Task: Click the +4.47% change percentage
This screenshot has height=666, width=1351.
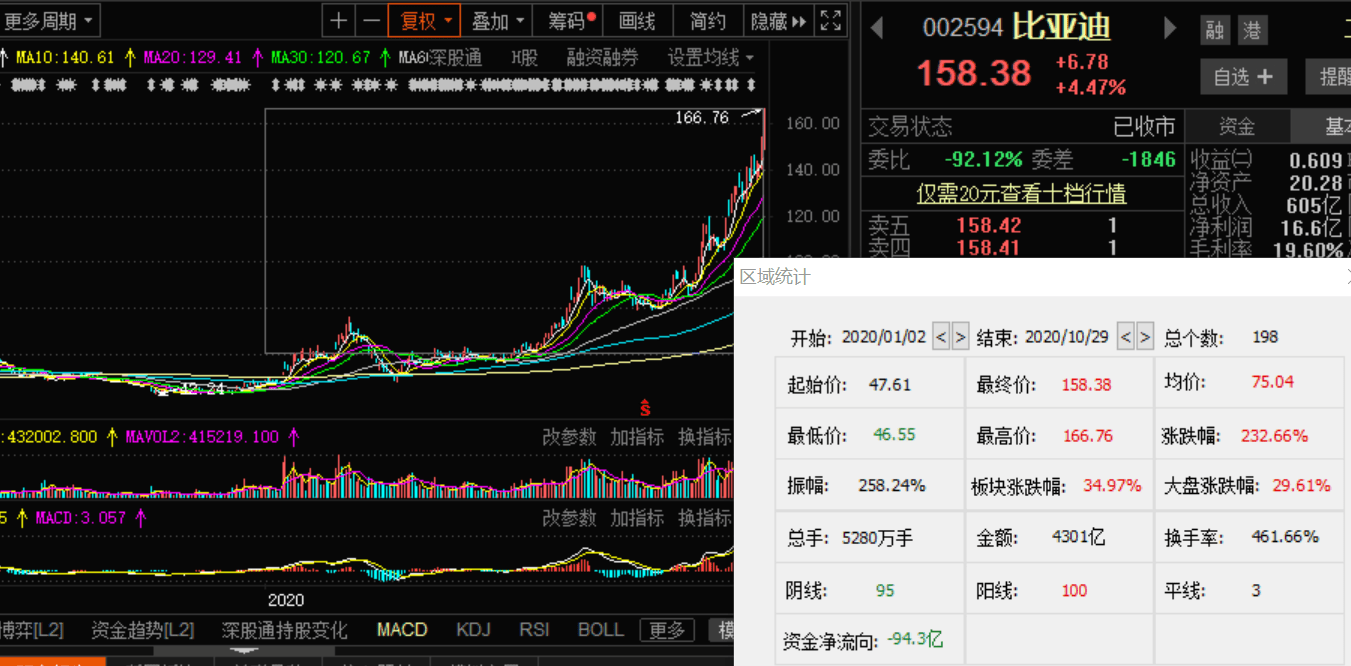Action: pos(1090,87)
